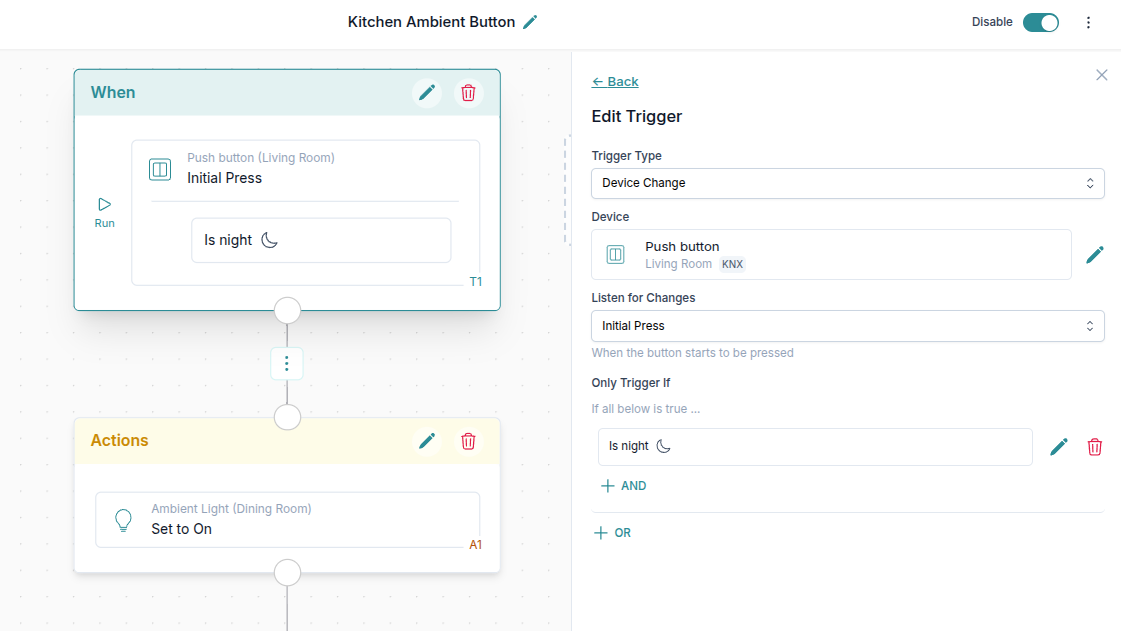Image resolution: width=1121 pixels, height=631 pixels.
Task: Change the Push button device with pencil icon
Action: [x=1095, y=255]
